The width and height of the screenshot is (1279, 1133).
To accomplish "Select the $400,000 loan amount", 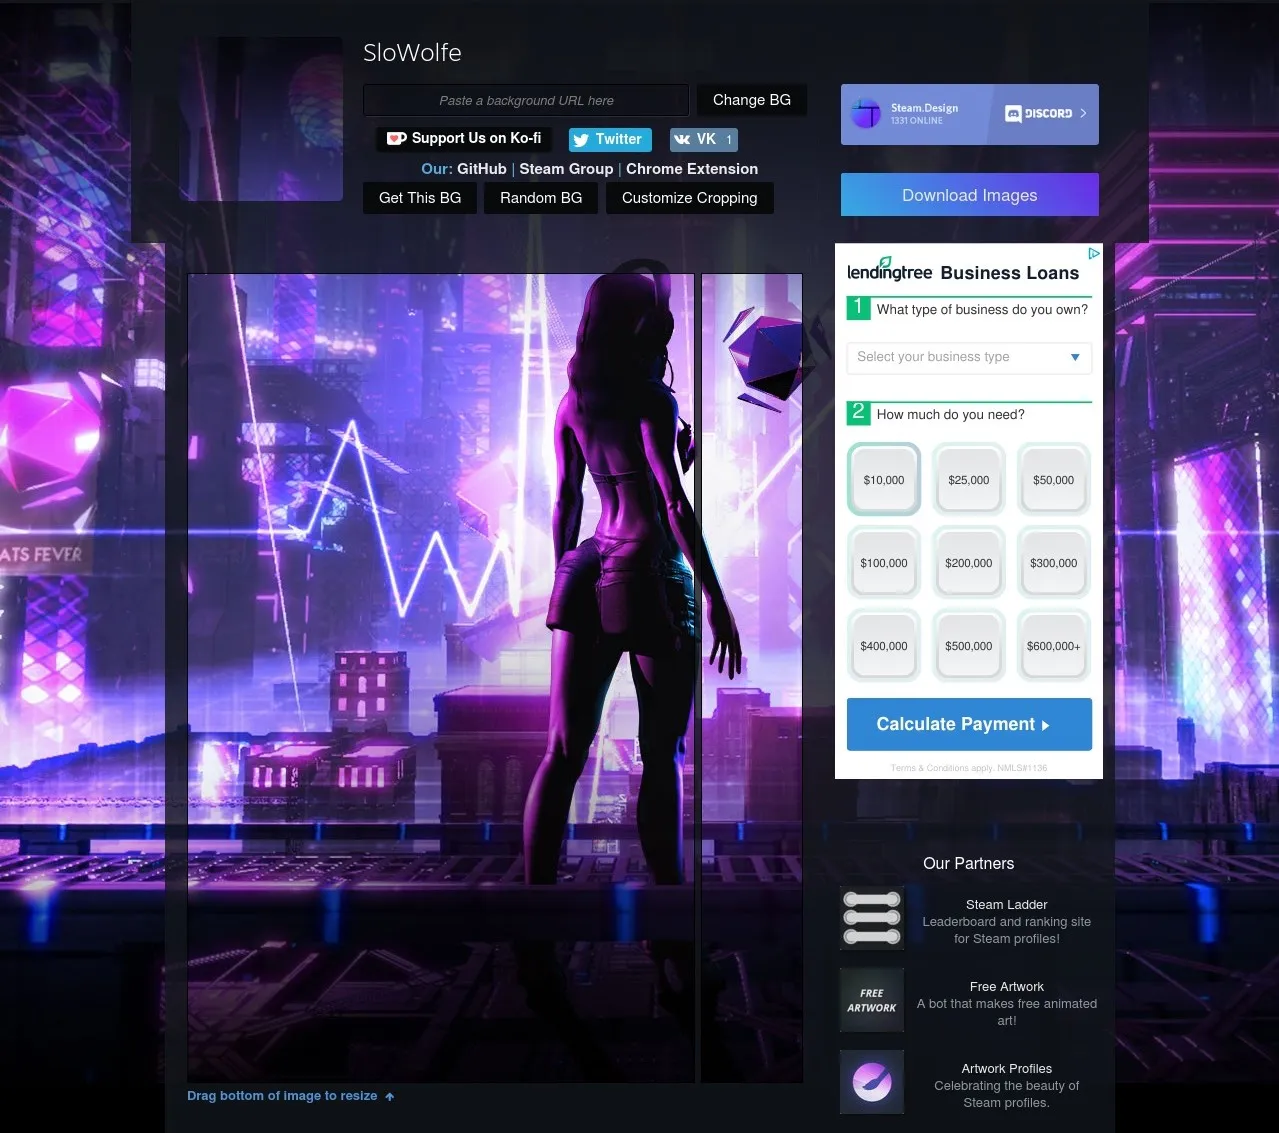I will click(884, 646).
